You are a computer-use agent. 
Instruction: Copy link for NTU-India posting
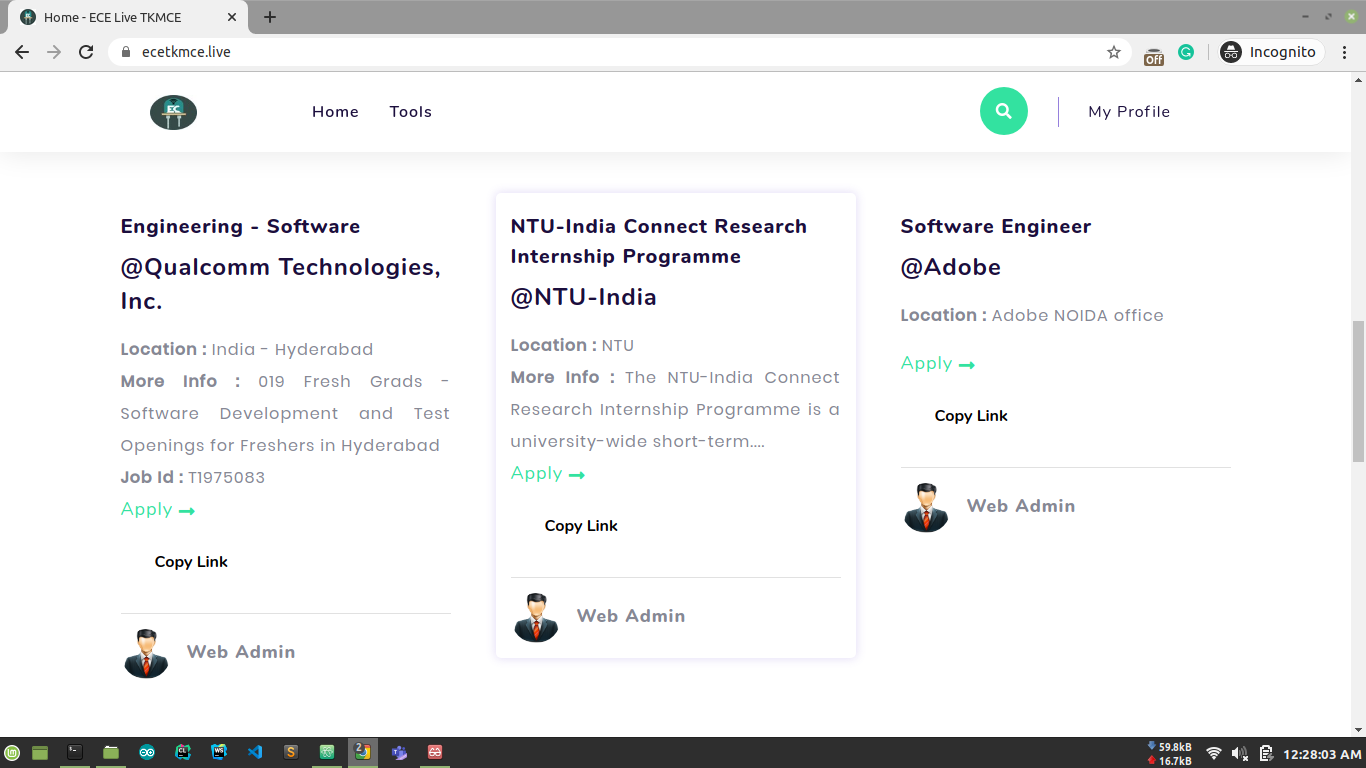[581, 526]
